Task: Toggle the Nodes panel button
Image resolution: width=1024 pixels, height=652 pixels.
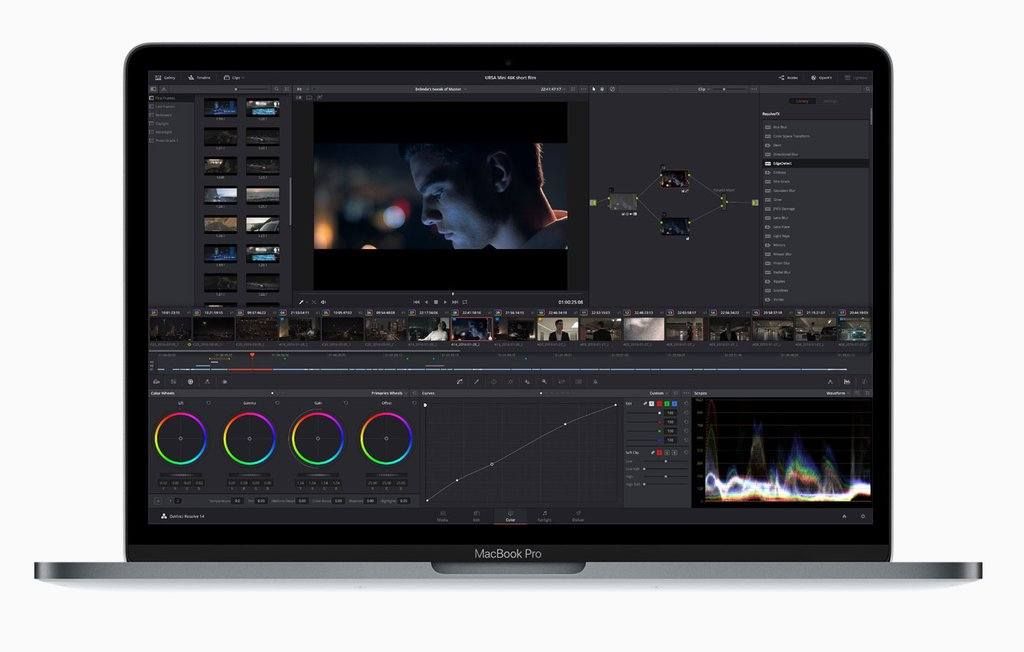Action: coord(788,78)
